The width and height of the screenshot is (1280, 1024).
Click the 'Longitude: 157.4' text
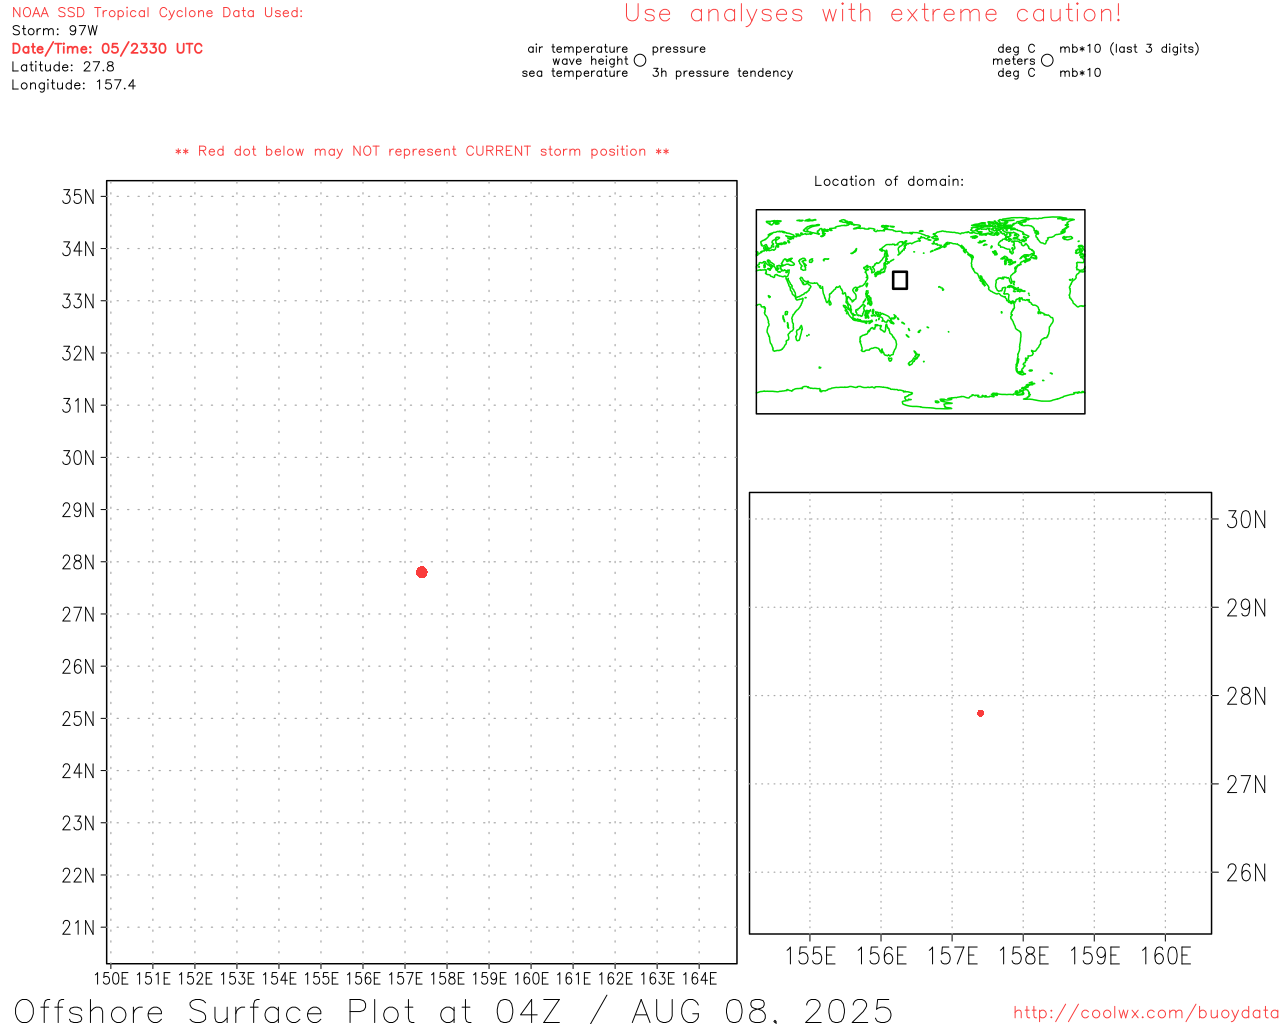click(74, 85)
